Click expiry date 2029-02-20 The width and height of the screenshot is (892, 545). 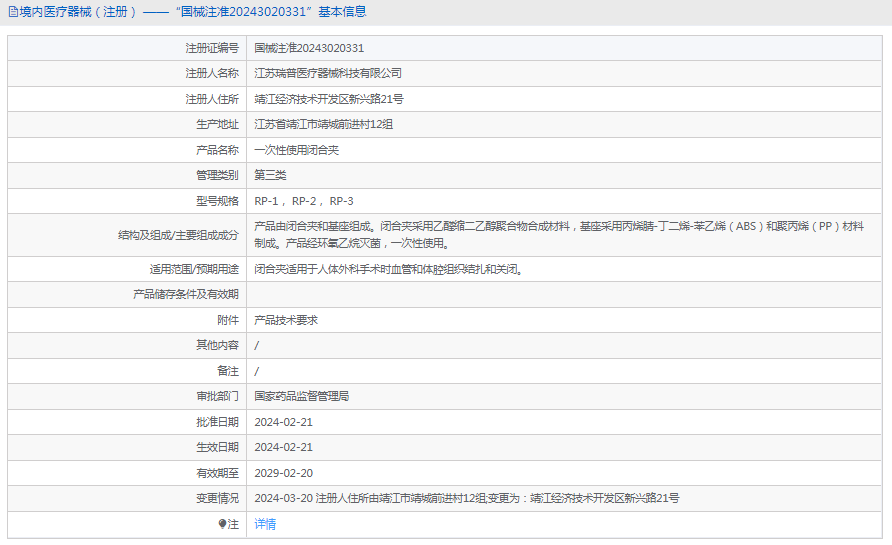coord(283,473)
